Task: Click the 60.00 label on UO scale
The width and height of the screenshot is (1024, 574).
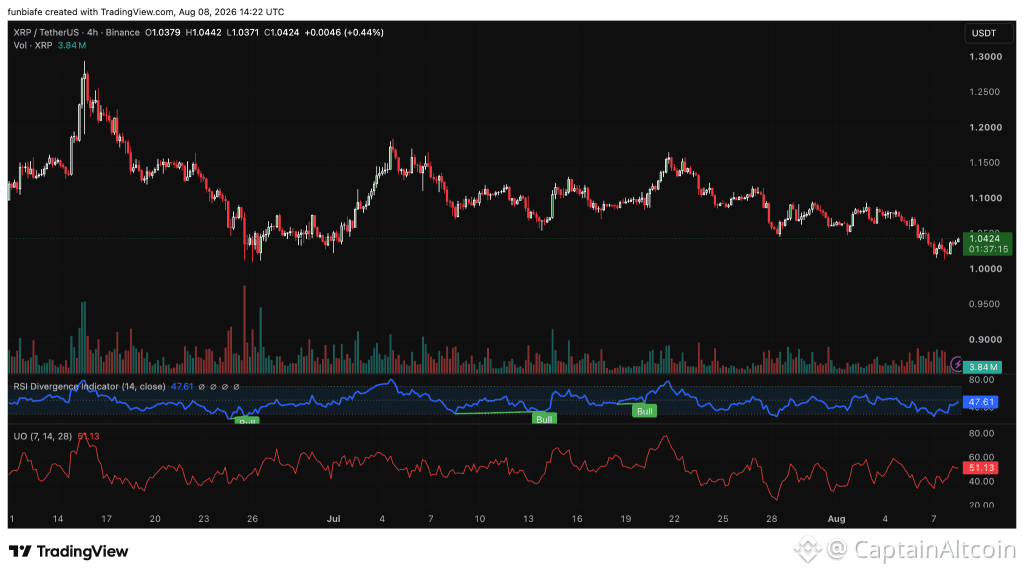Action: point(982,457)
